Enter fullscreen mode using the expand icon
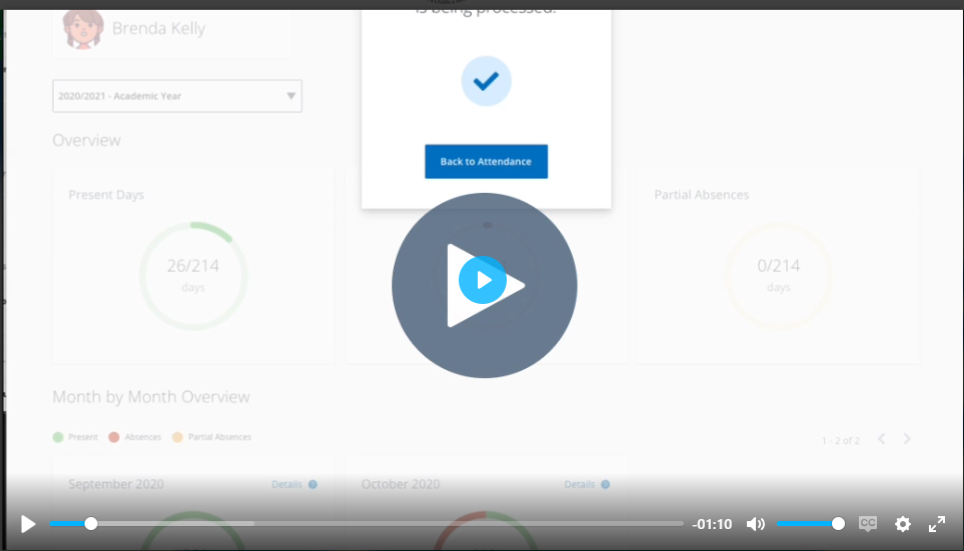The image size is (964, 551). pos(937,524)
